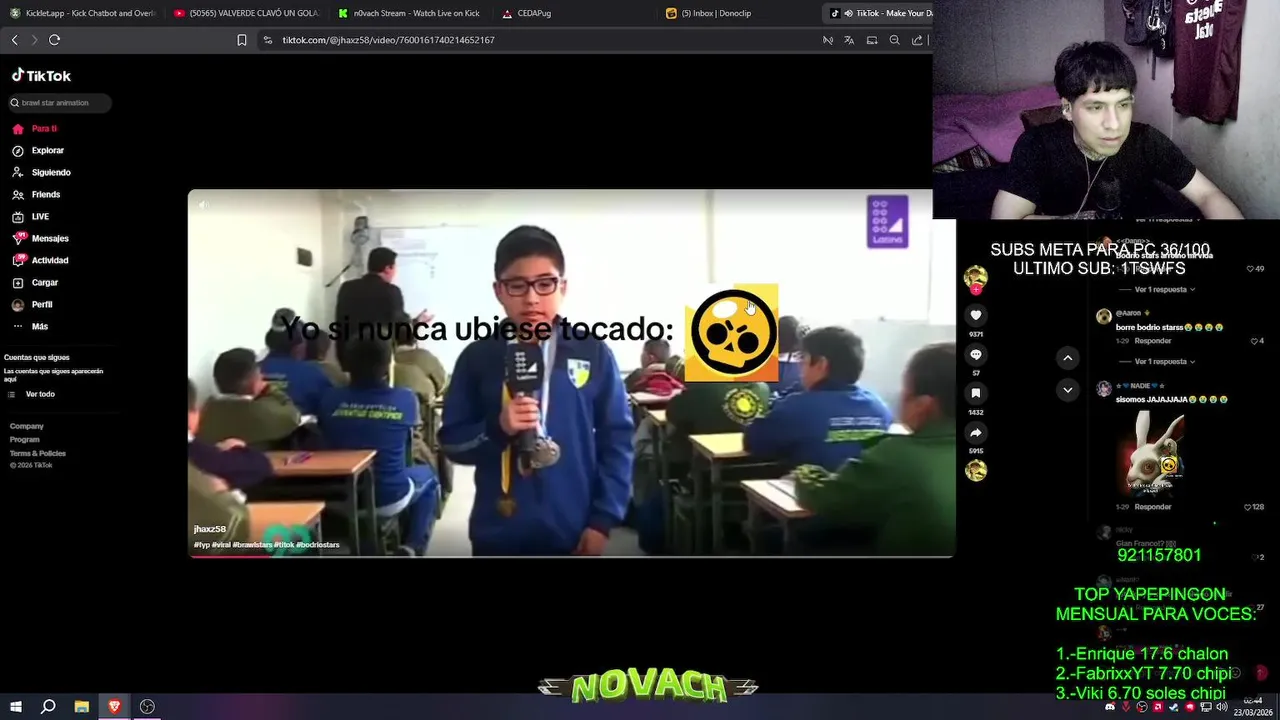Like the video with heart icon

tap(976, 315)
